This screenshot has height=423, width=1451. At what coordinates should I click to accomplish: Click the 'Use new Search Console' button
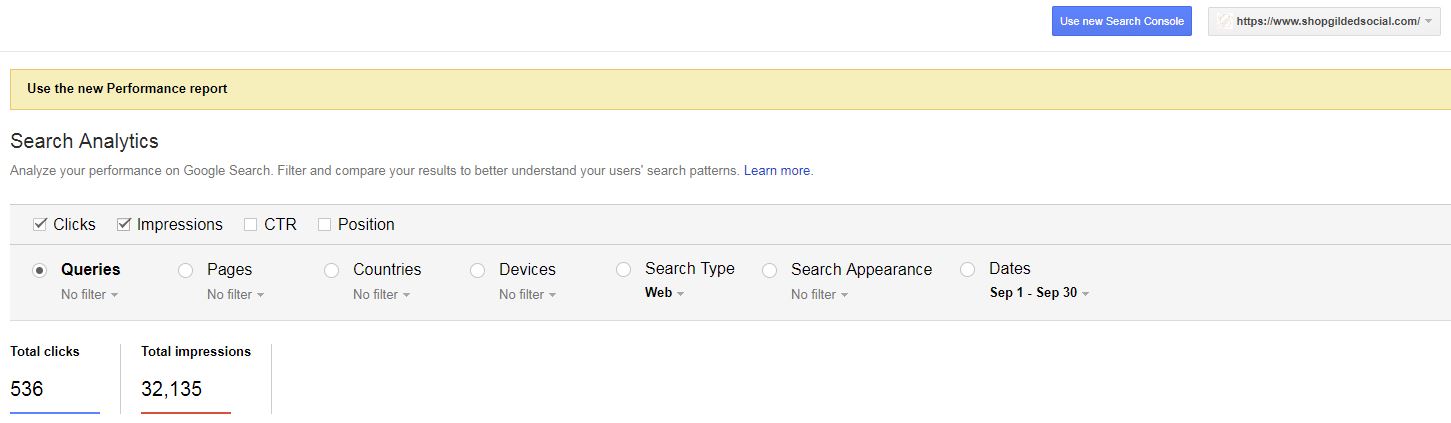pos(1121,21)
